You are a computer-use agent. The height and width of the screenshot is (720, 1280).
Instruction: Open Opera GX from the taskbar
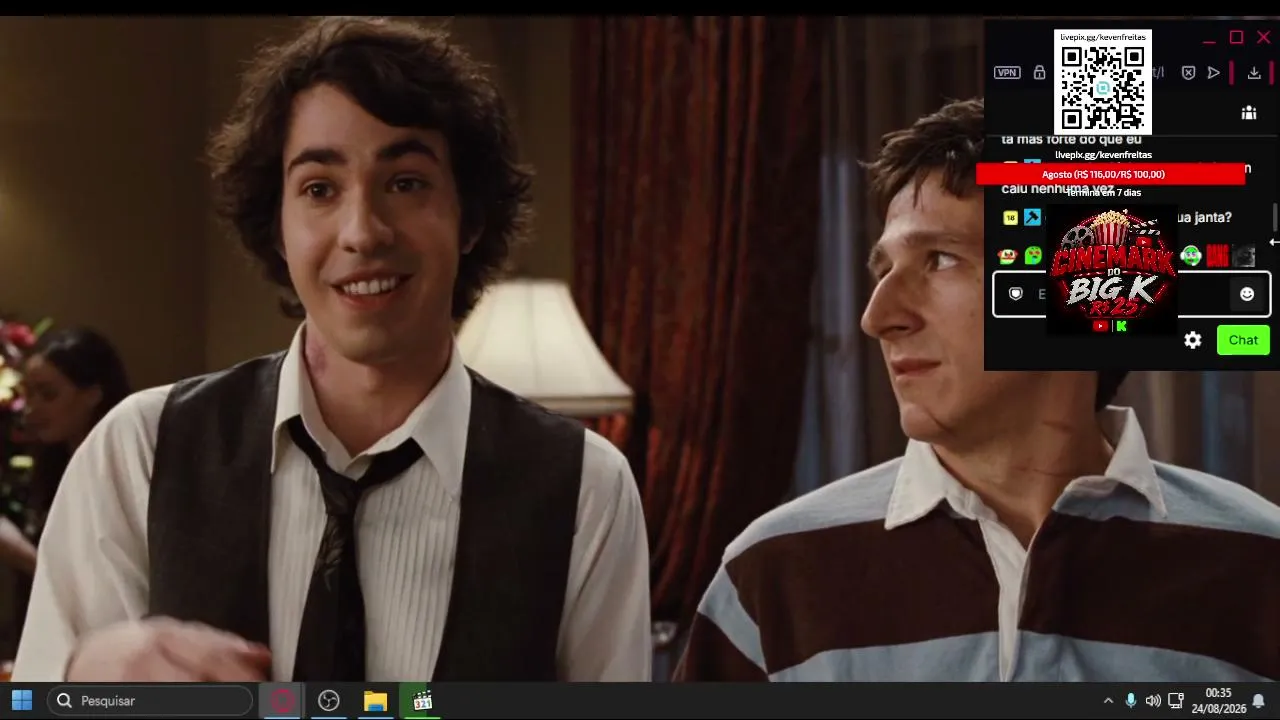[x=282, y=701]
